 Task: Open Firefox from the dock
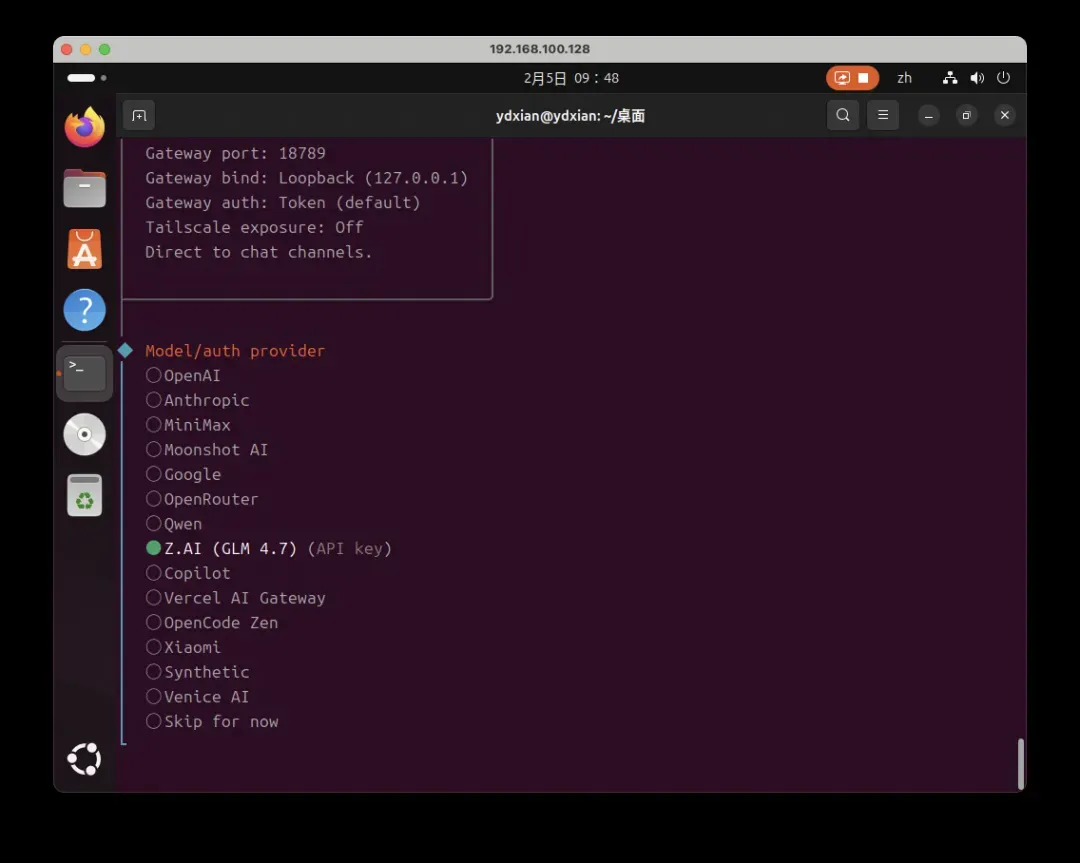point(85,127)
